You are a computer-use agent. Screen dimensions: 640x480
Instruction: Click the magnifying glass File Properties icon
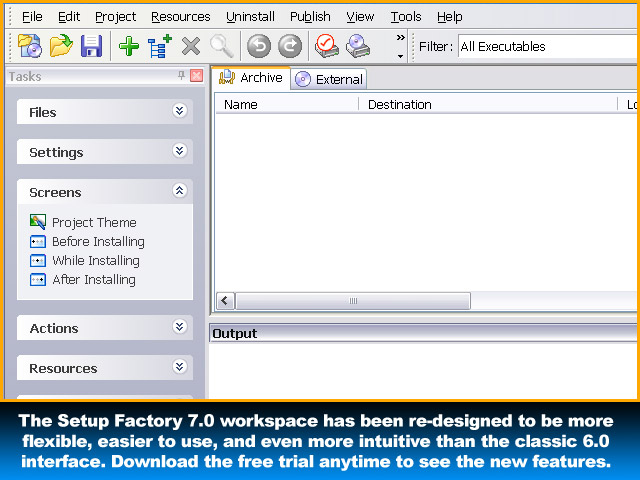[x=222, y=46]
